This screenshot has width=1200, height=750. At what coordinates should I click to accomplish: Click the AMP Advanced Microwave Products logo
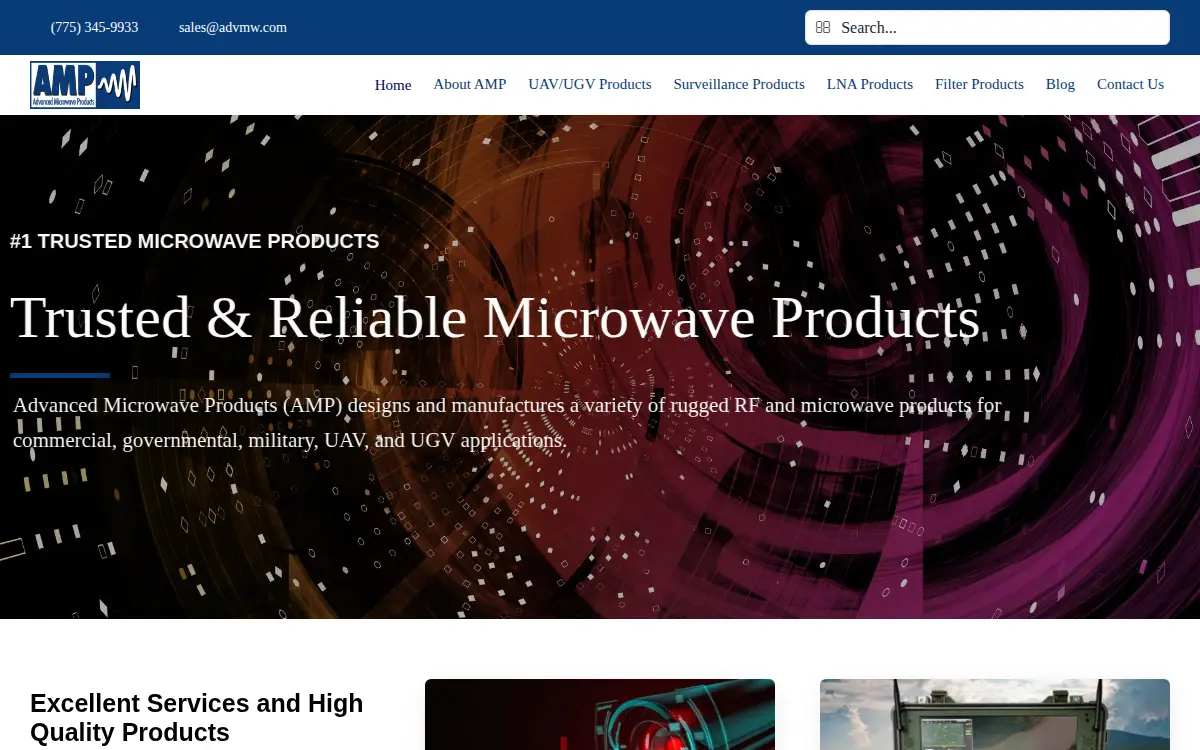pos(85,85)
